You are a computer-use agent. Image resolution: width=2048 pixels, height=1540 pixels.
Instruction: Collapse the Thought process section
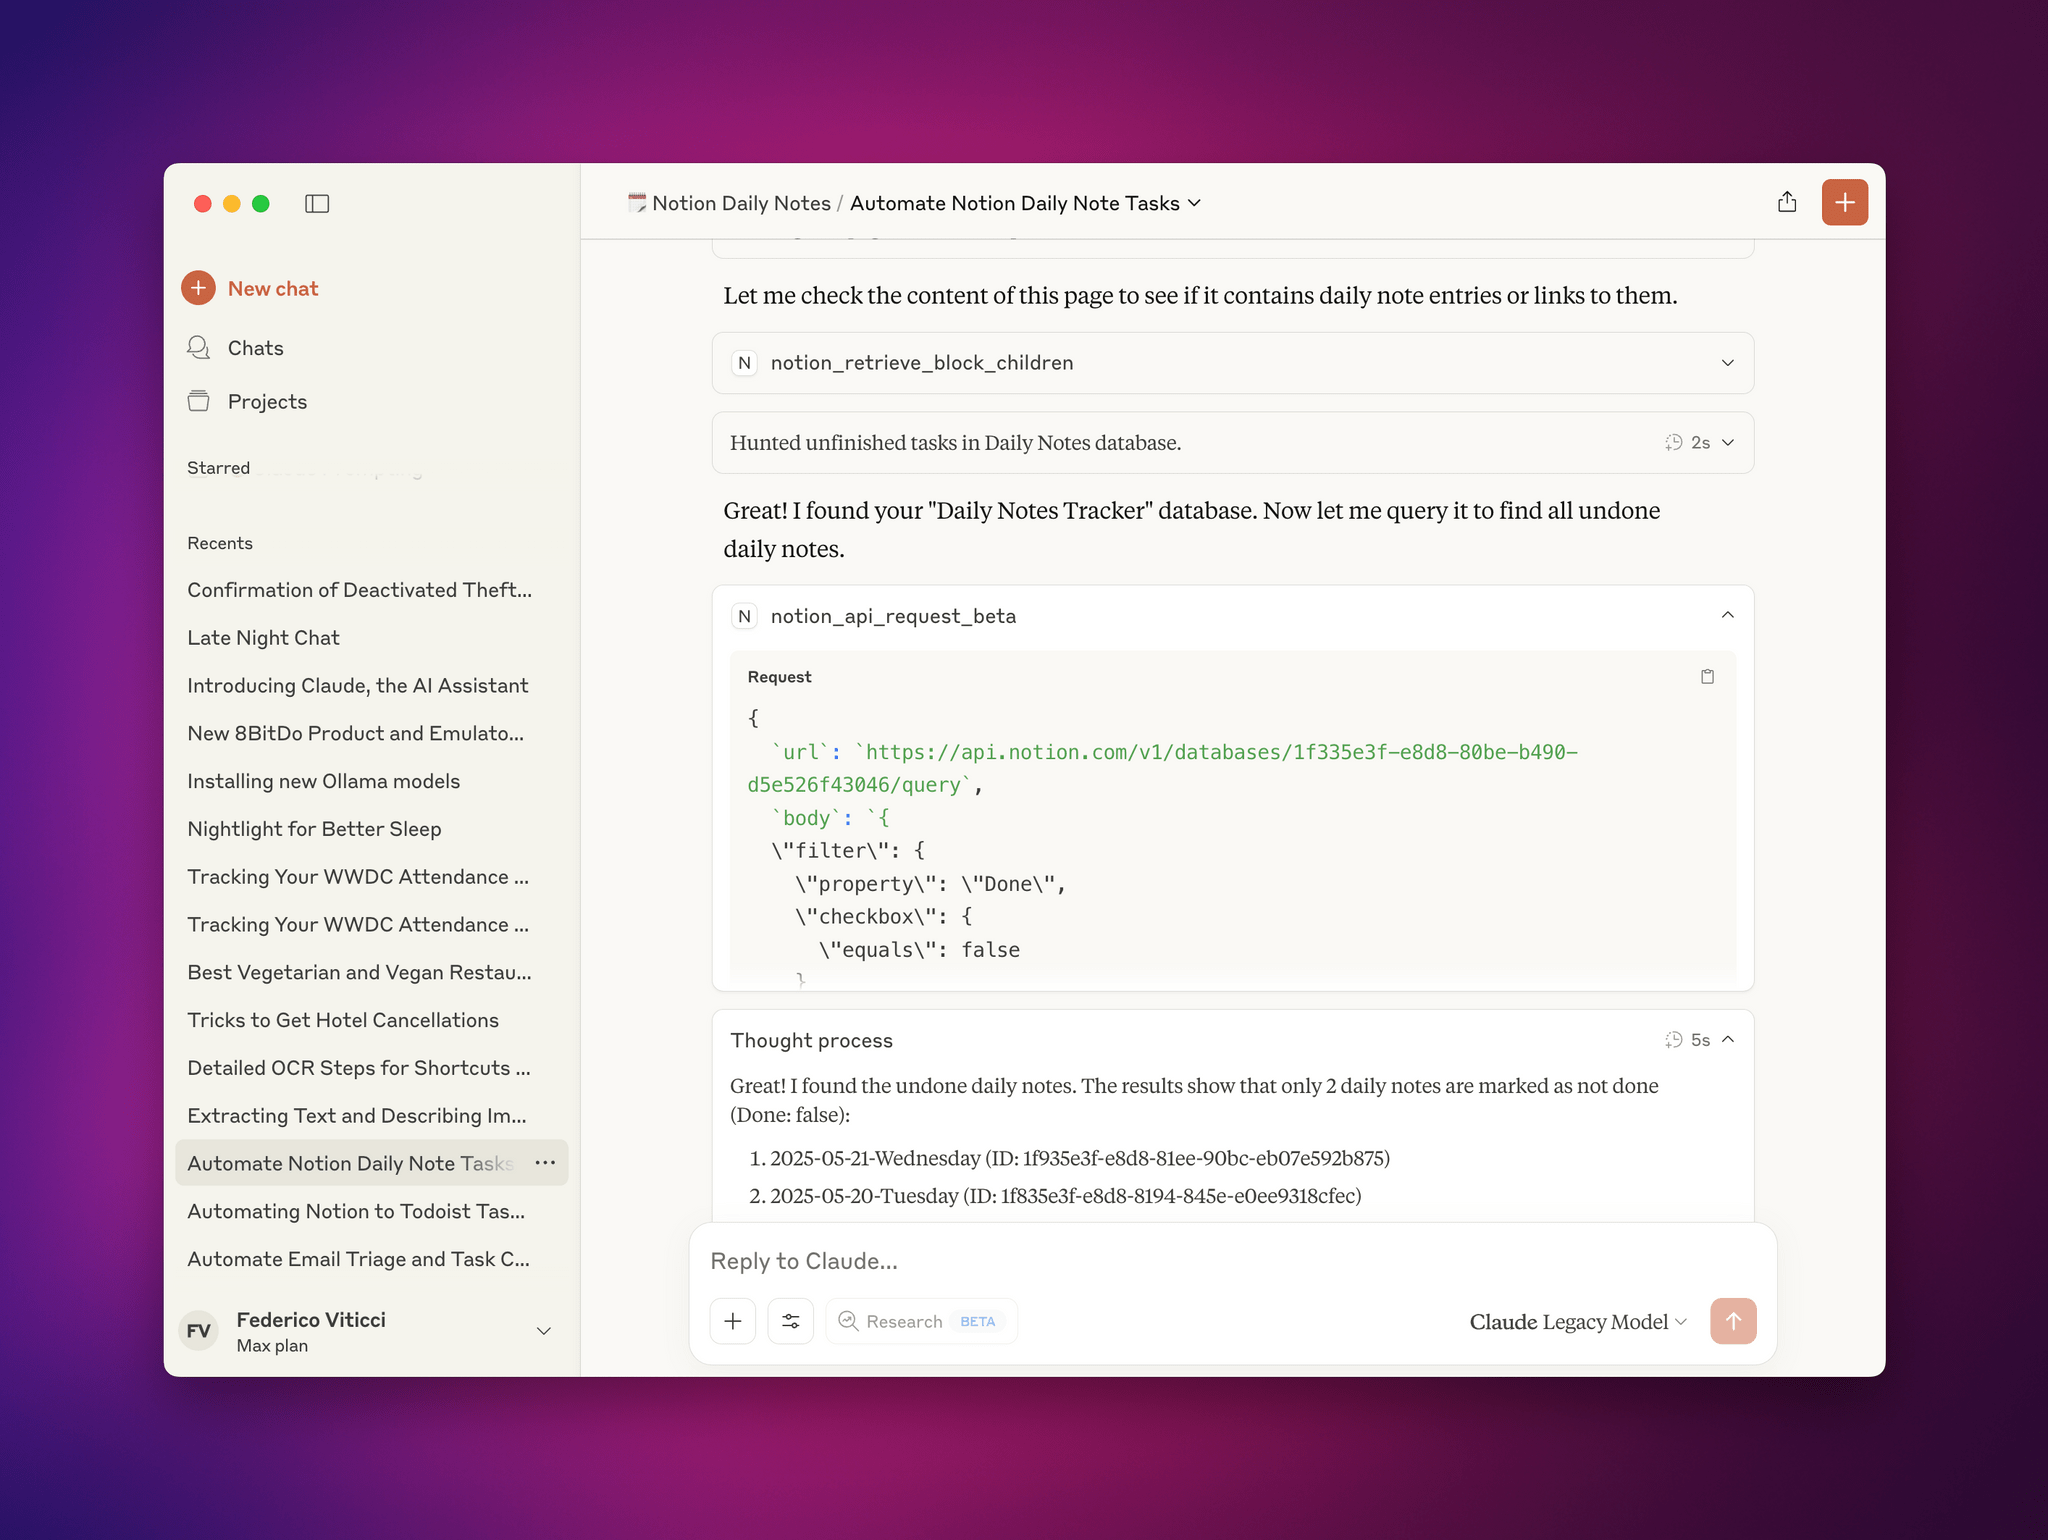[x=1727, y=1040]
